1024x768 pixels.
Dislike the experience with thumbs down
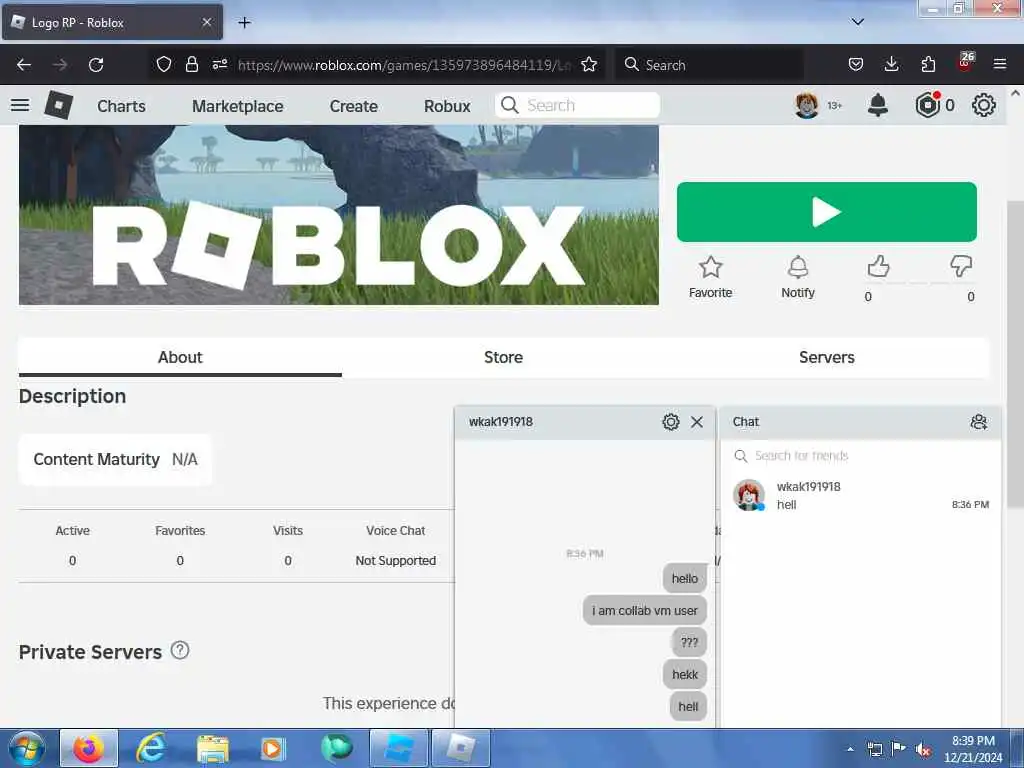[x=961, y=266]
